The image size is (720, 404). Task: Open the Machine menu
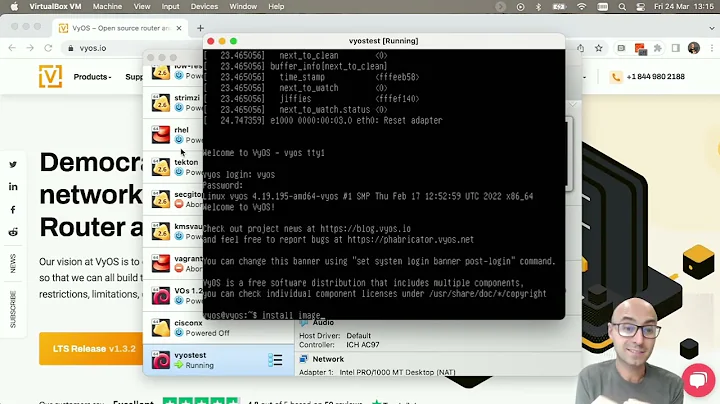point(107,6)
